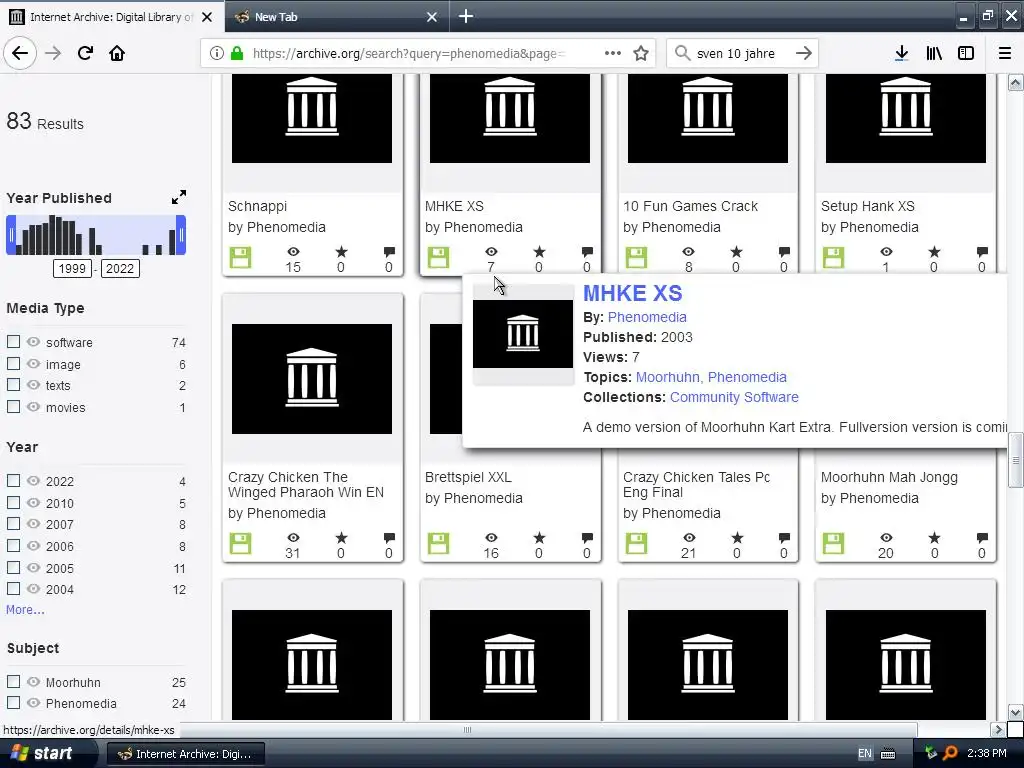1024x768 pixels.
Task: Open Crazy Chicken The Winged Pharaoh thumbnail
Action: pos(312,379)
